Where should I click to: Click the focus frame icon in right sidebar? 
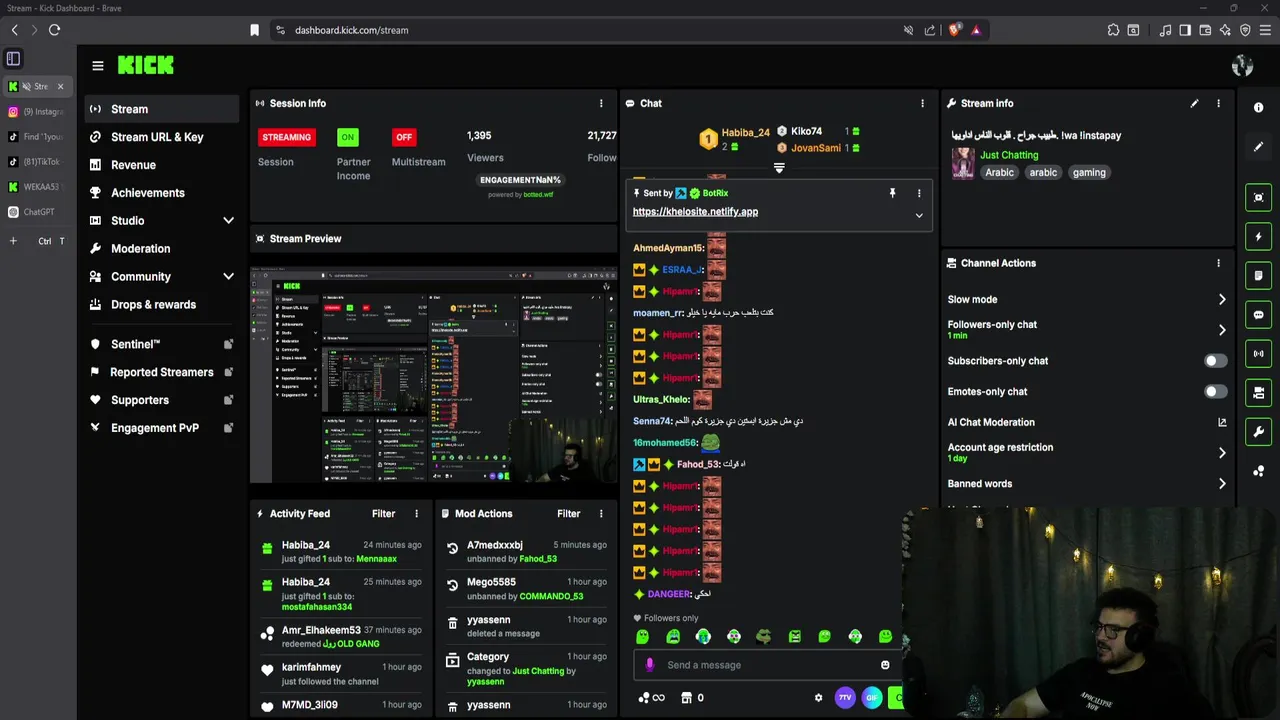coord(1258,198)
